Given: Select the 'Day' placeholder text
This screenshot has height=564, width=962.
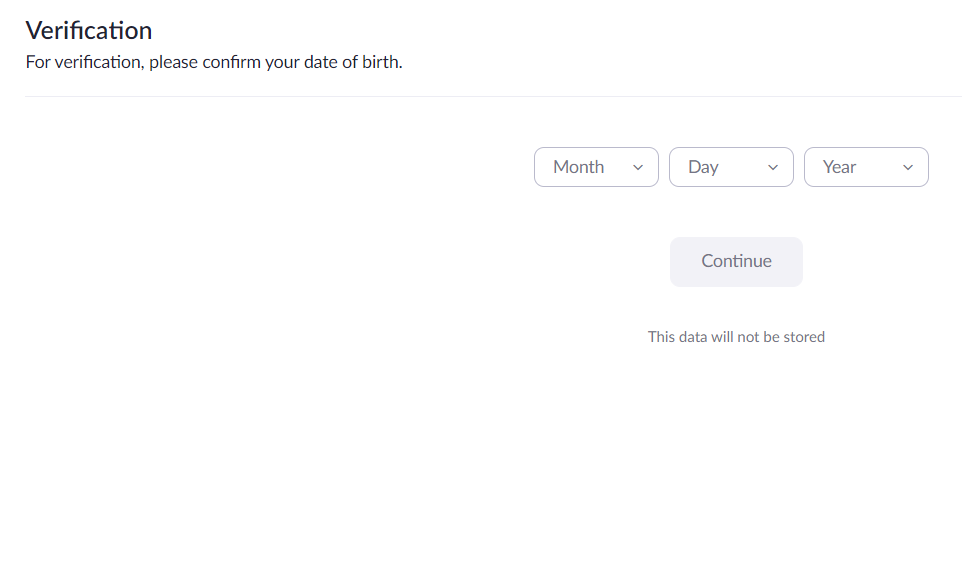Looking at the screenshot, I should coord(703,167).
